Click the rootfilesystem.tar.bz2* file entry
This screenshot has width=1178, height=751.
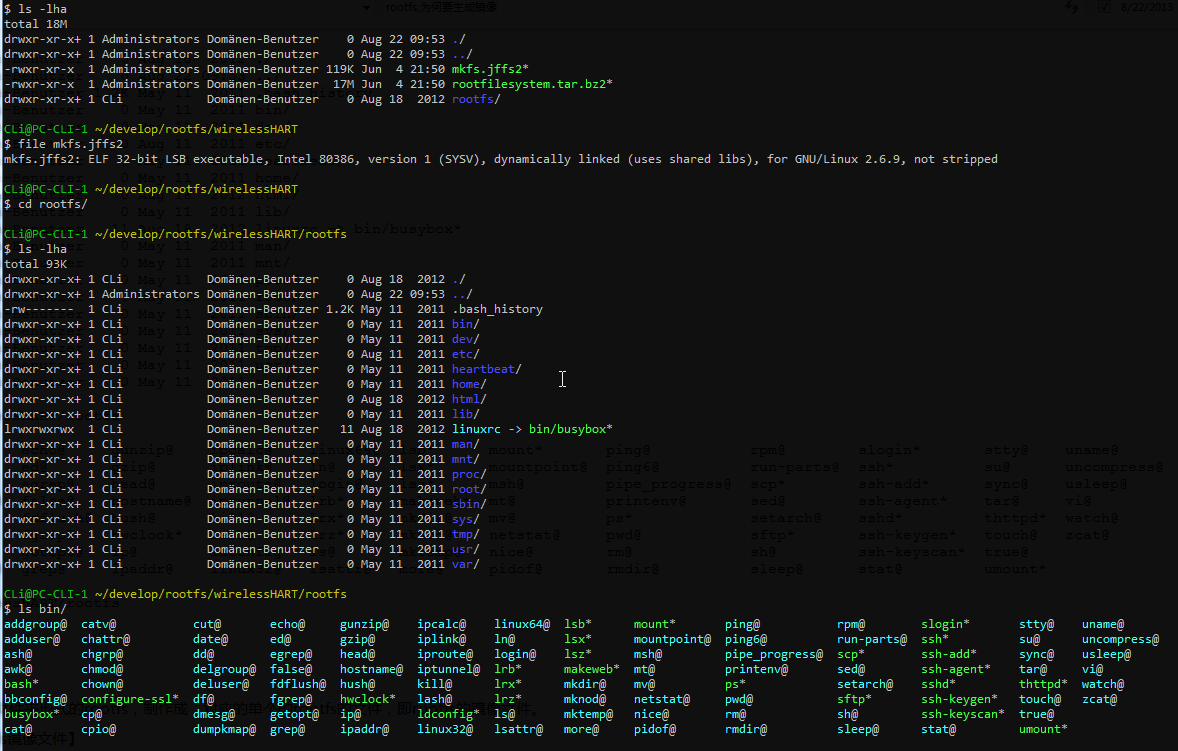[532, 84]
